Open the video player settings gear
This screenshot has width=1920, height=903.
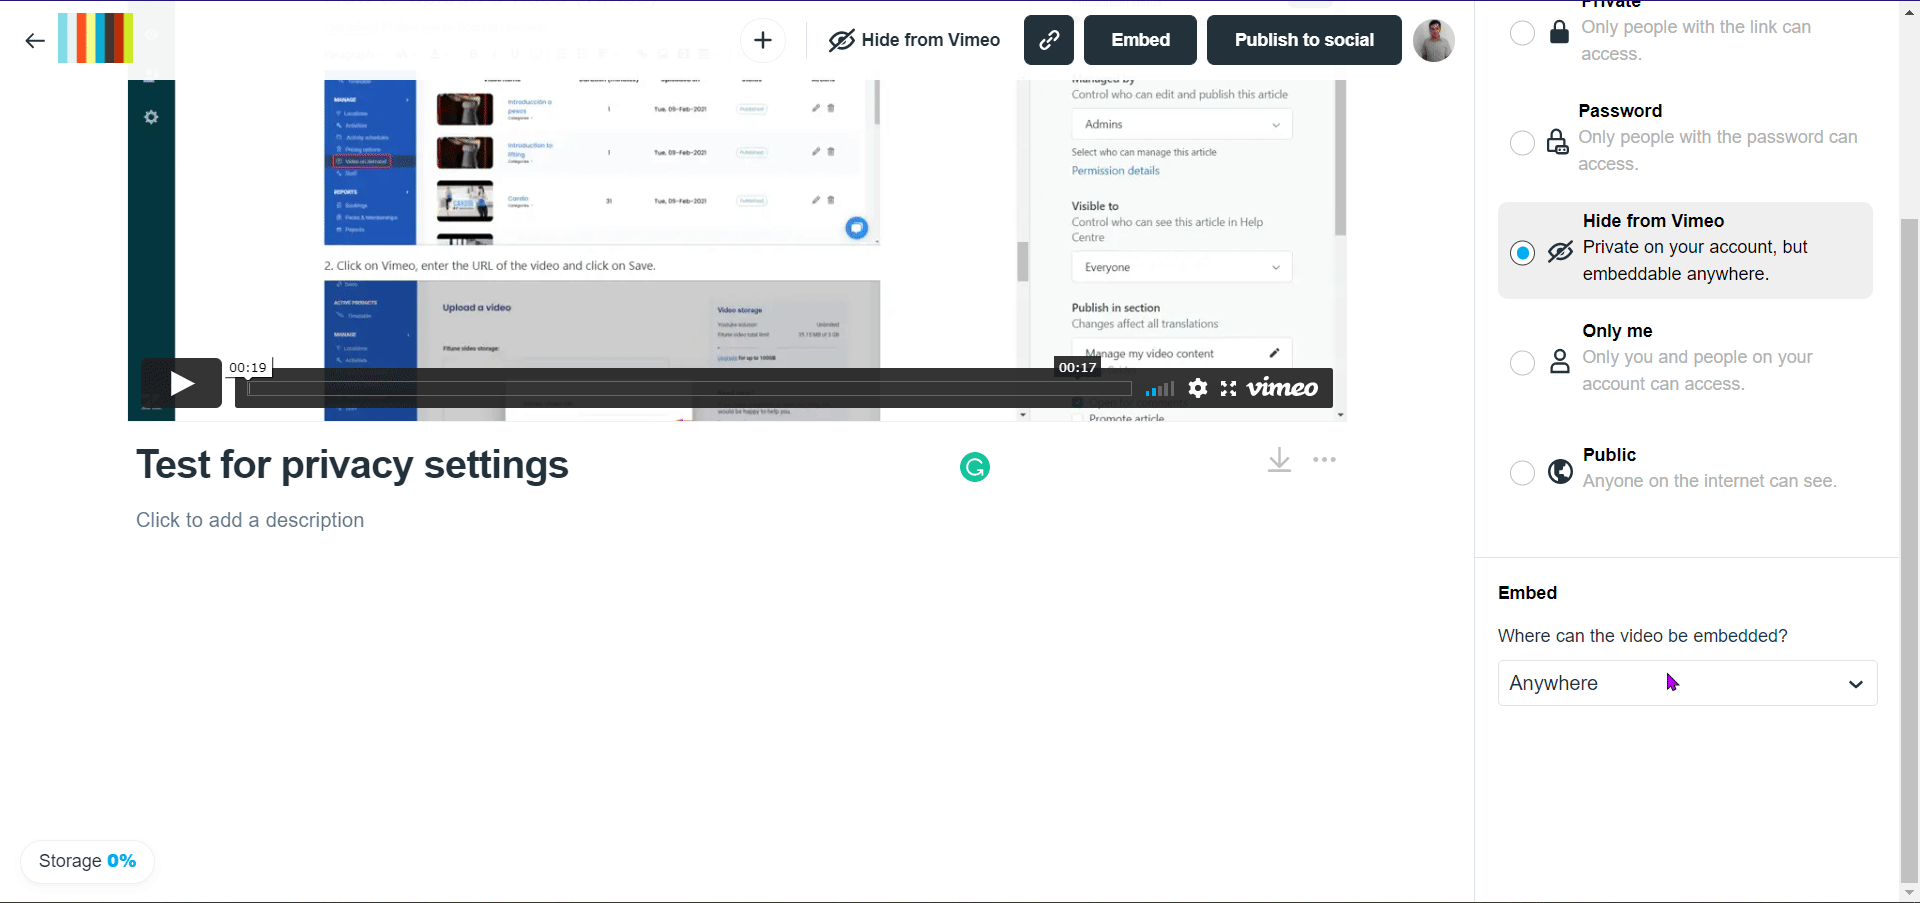coord(1198,388)
